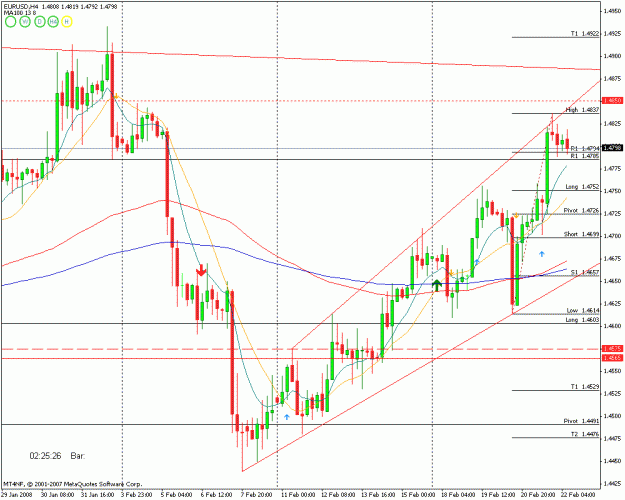Select the green D daily circle indicator
The width and height of the screenshot is (625, 500).
(x=39, y=22)
